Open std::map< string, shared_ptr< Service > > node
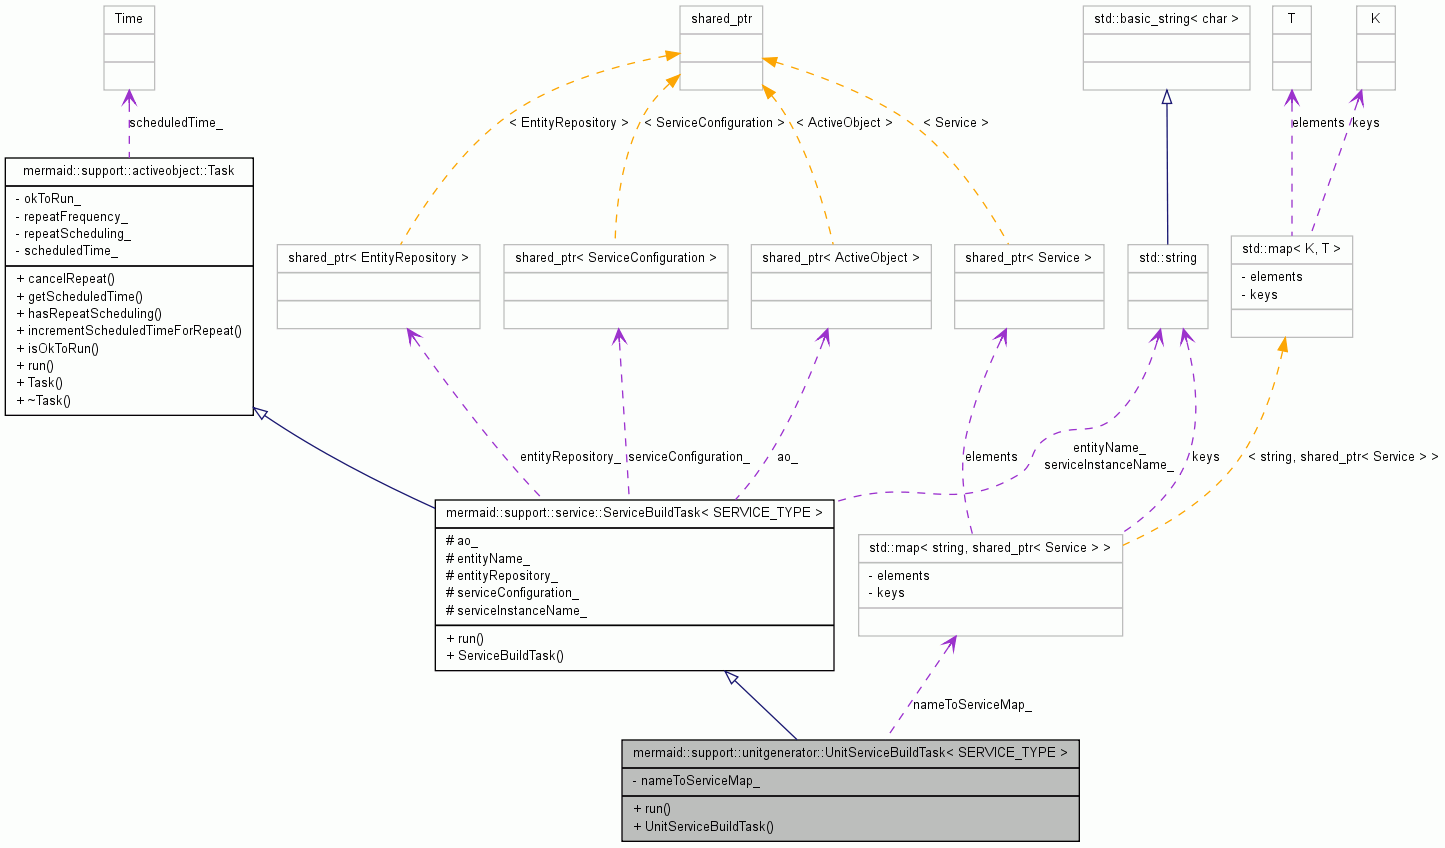 coord(990,585)
